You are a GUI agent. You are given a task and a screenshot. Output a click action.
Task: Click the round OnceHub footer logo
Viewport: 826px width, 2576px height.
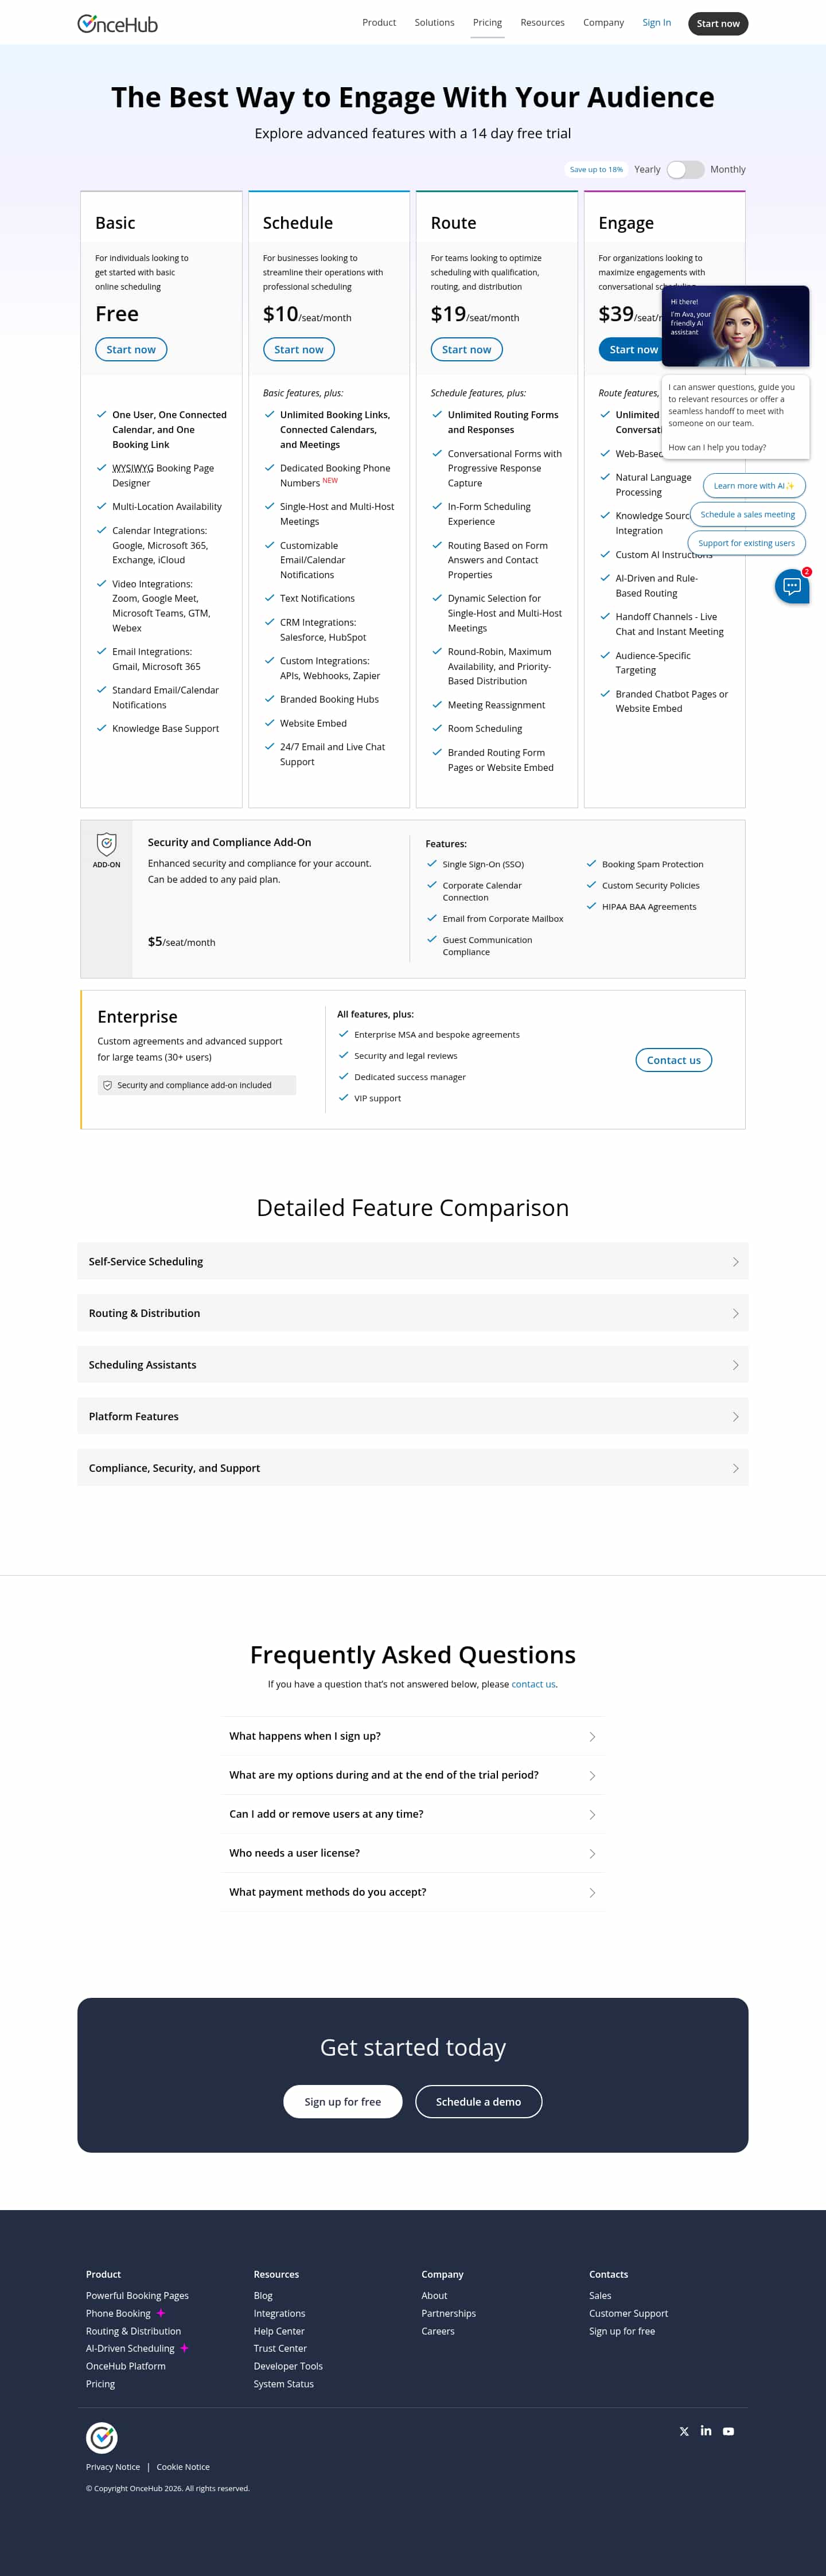tap(102, 2437)
